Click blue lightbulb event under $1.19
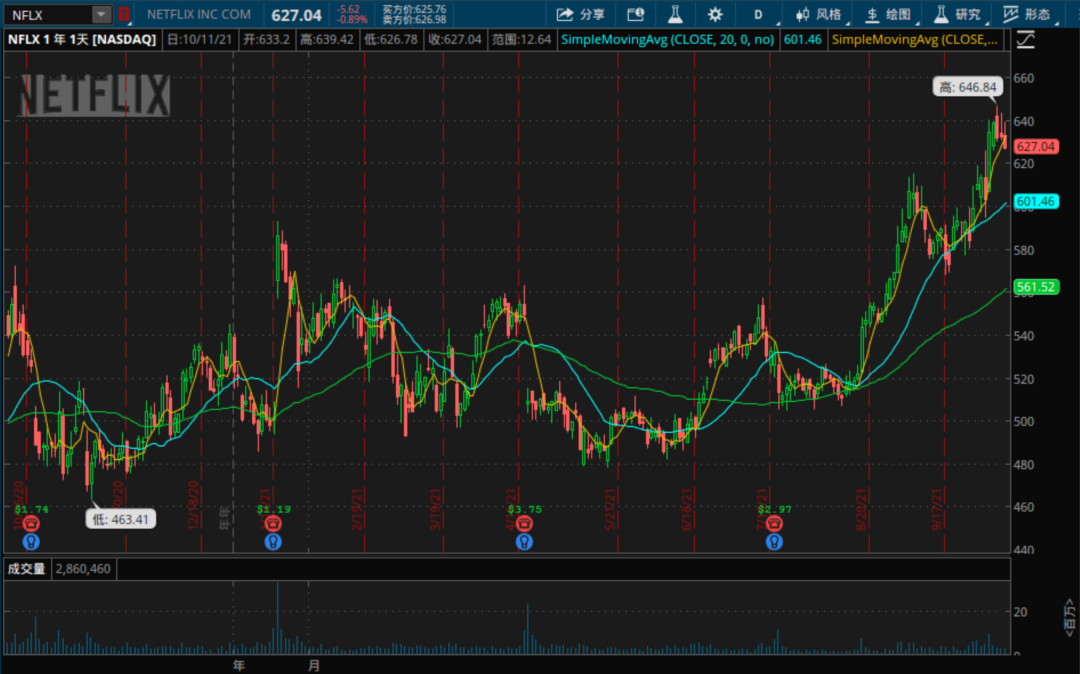 (x=273, y=541)
